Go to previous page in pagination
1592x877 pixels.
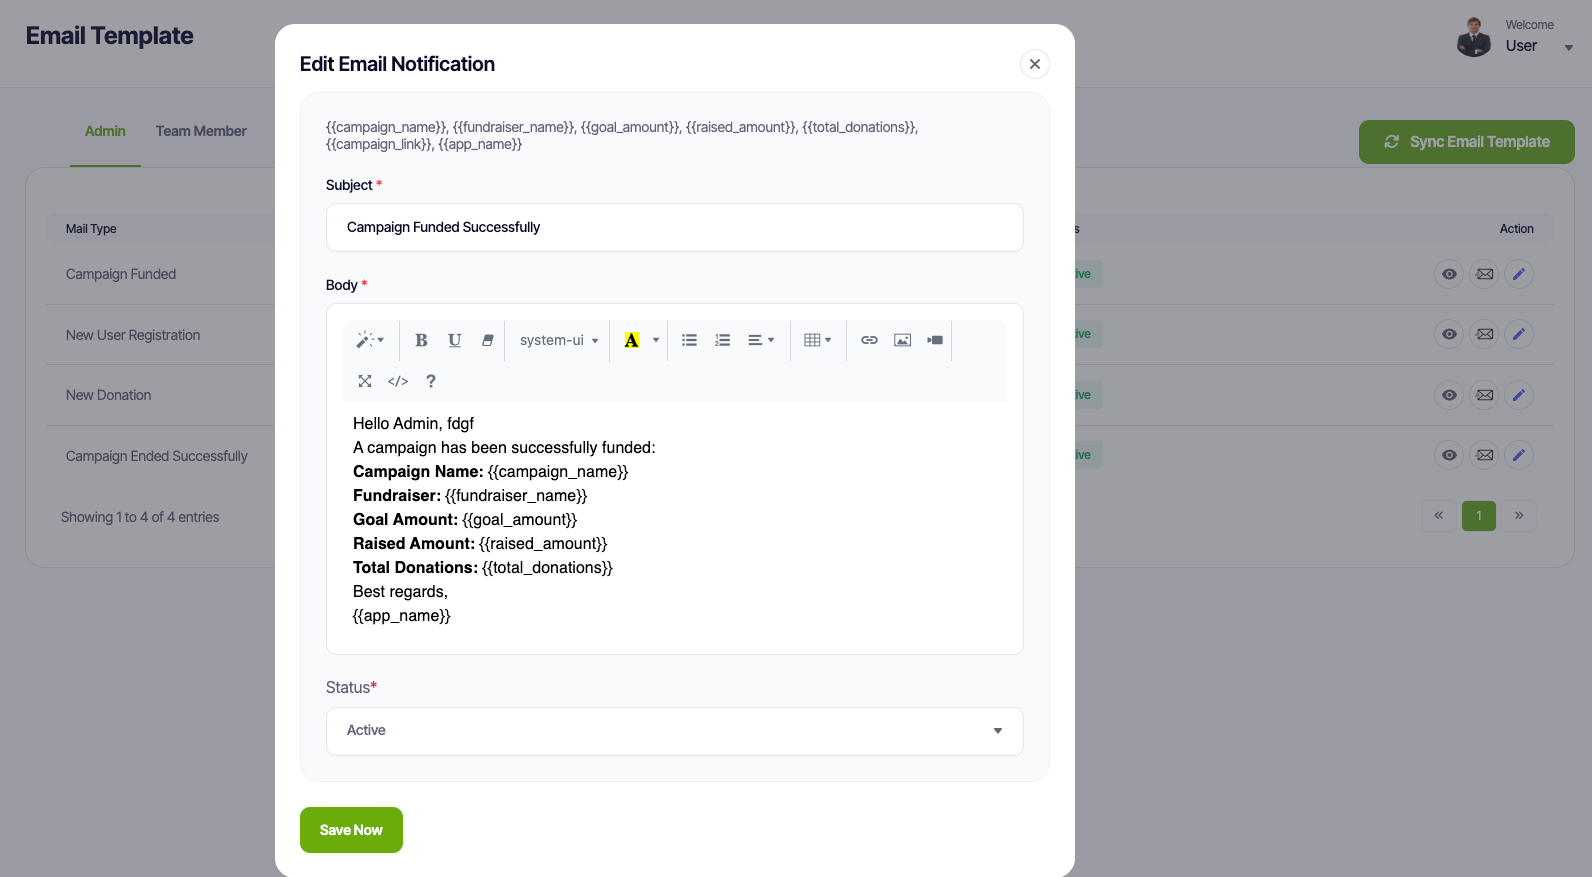tap(1438, 516)
